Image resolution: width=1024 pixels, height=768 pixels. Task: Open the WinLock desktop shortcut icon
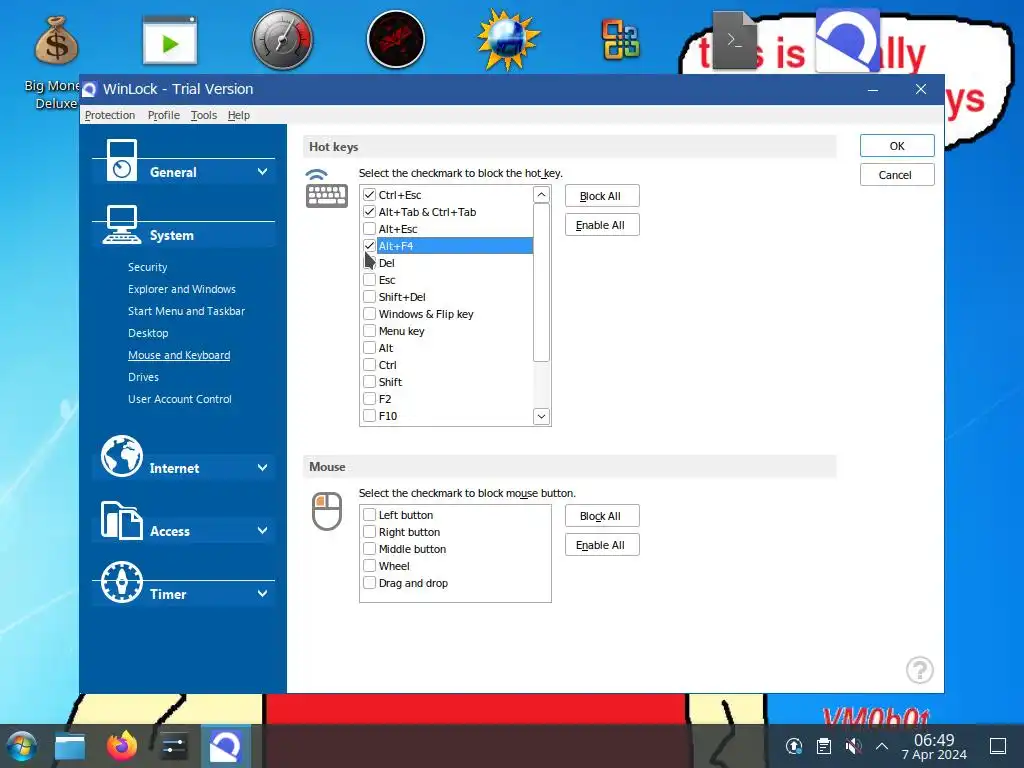coord(847,40)
